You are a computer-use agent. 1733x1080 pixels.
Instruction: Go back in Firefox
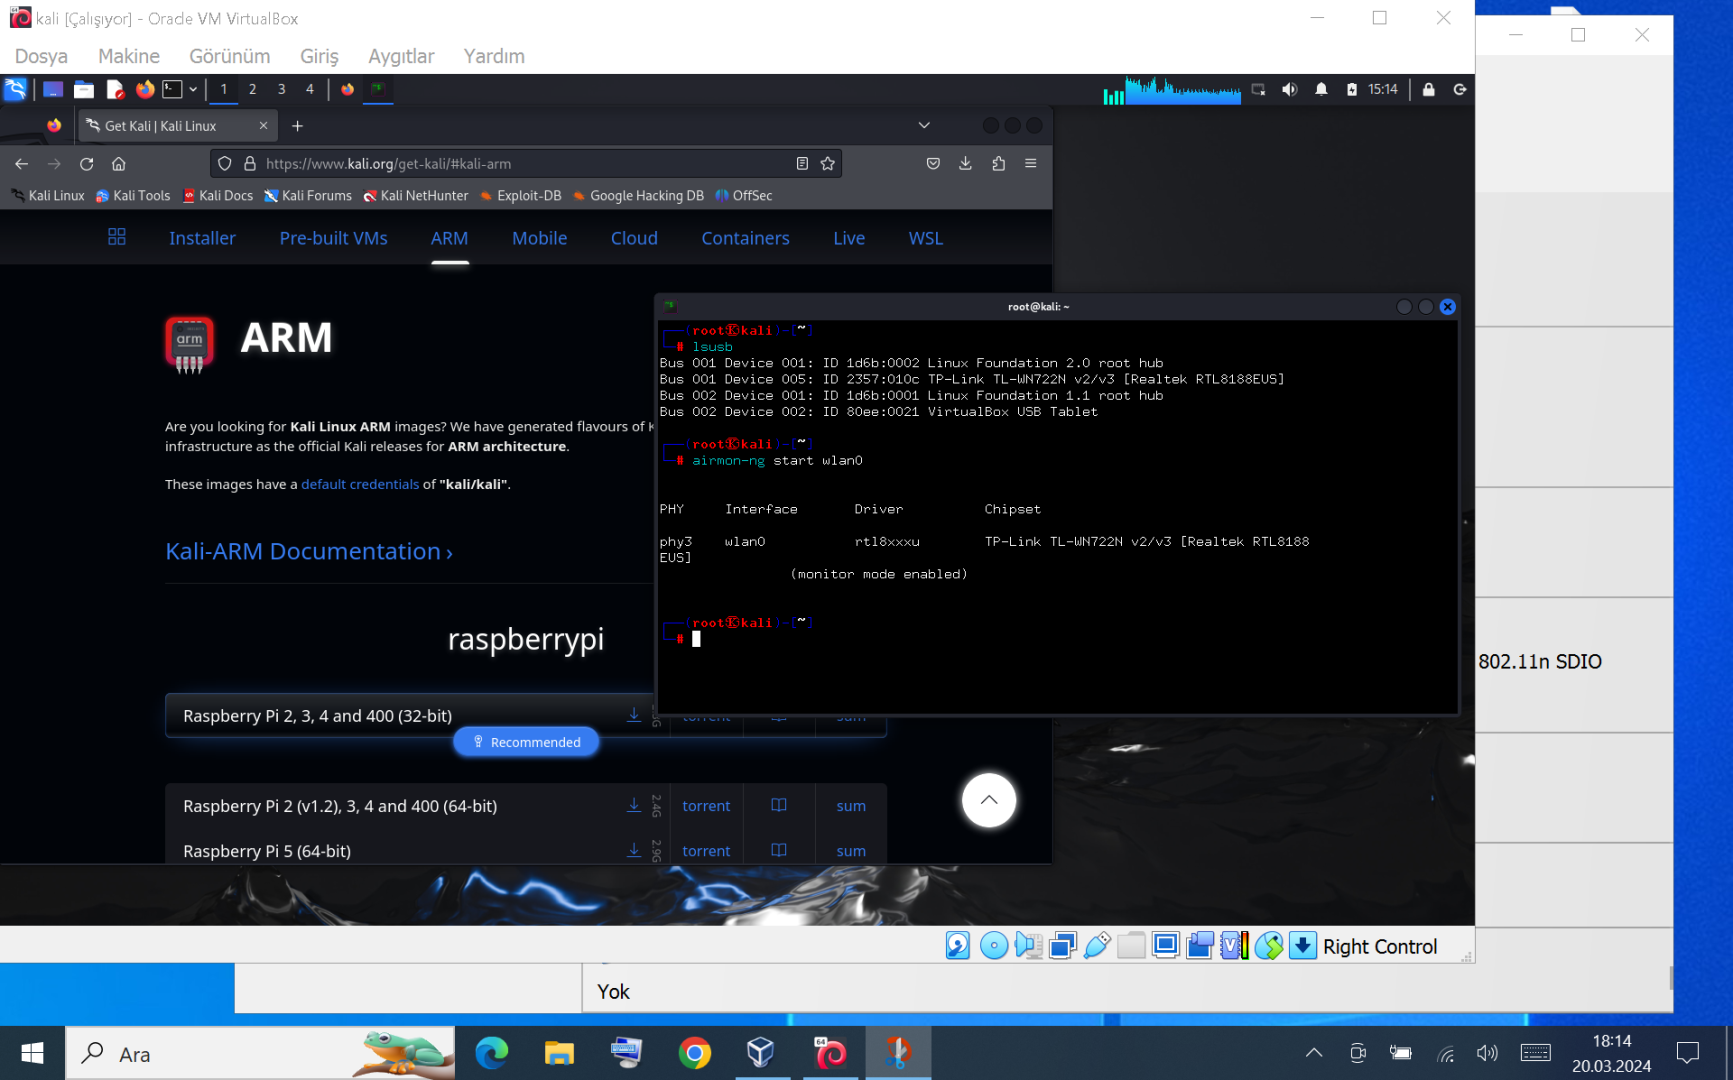(x=22, y=164)
